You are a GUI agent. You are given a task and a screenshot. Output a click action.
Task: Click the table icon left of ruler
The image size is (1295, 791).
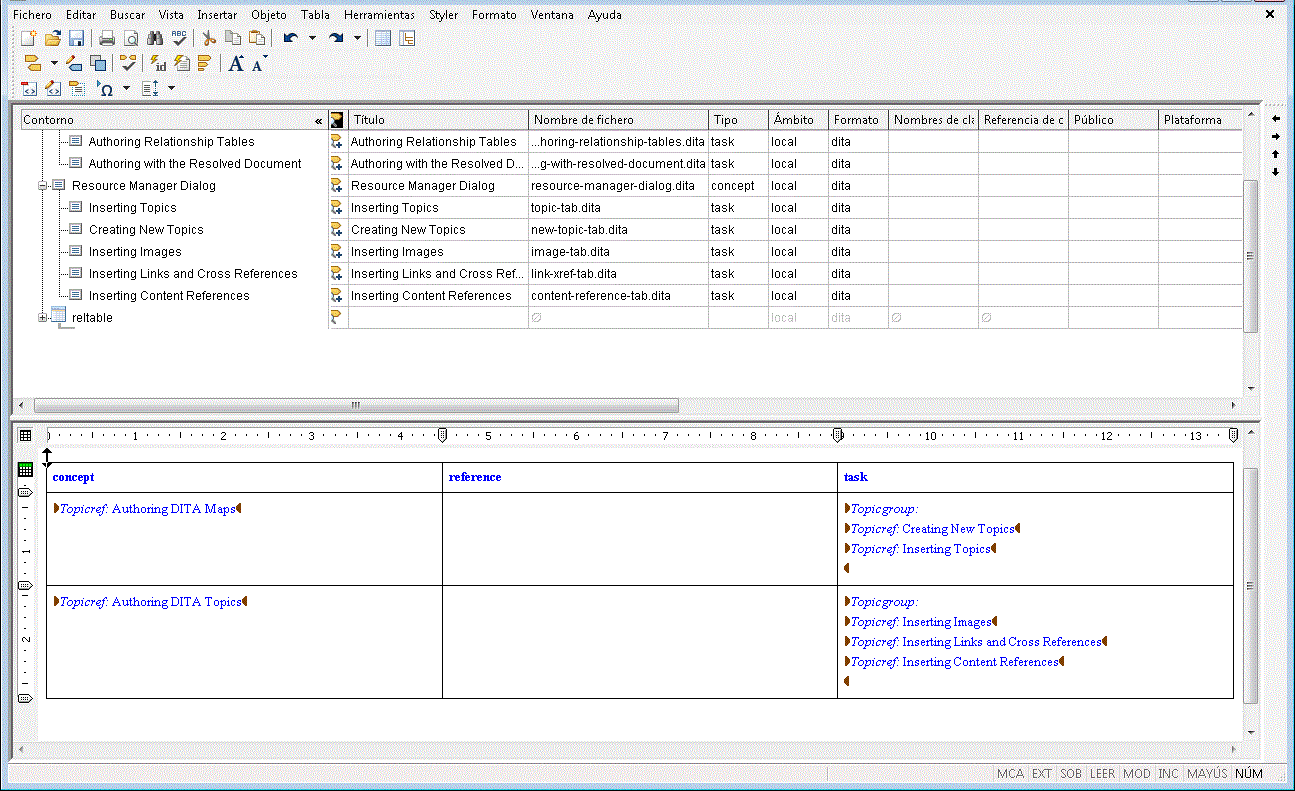(25, 436)
